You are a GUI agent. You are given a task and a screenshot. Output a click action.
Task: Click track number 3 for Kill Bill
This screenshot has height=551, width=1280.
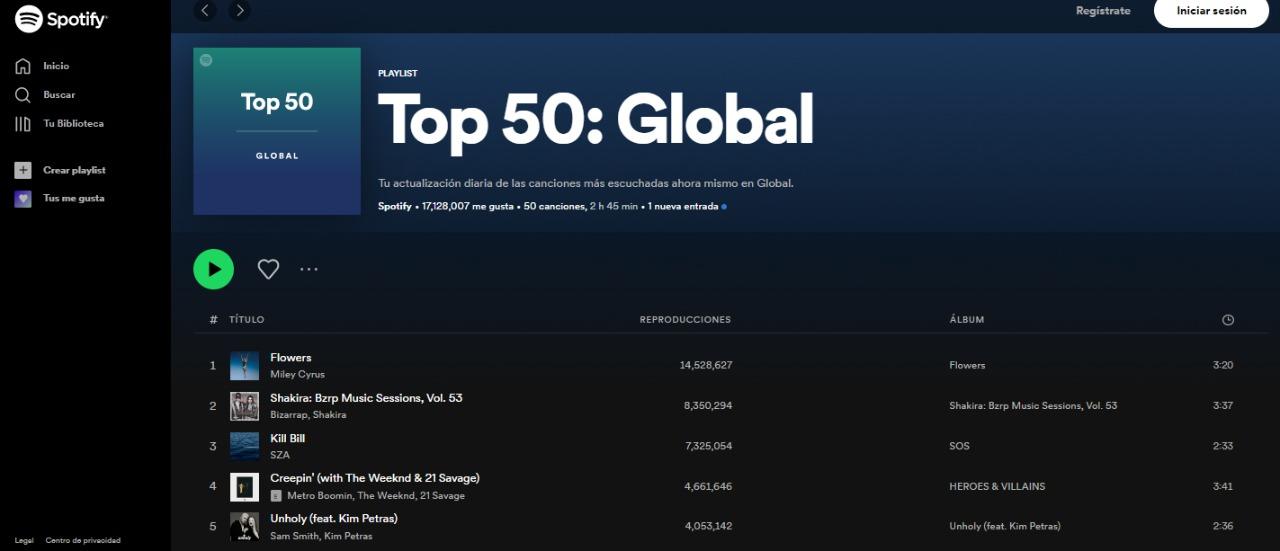click(213, 446)
